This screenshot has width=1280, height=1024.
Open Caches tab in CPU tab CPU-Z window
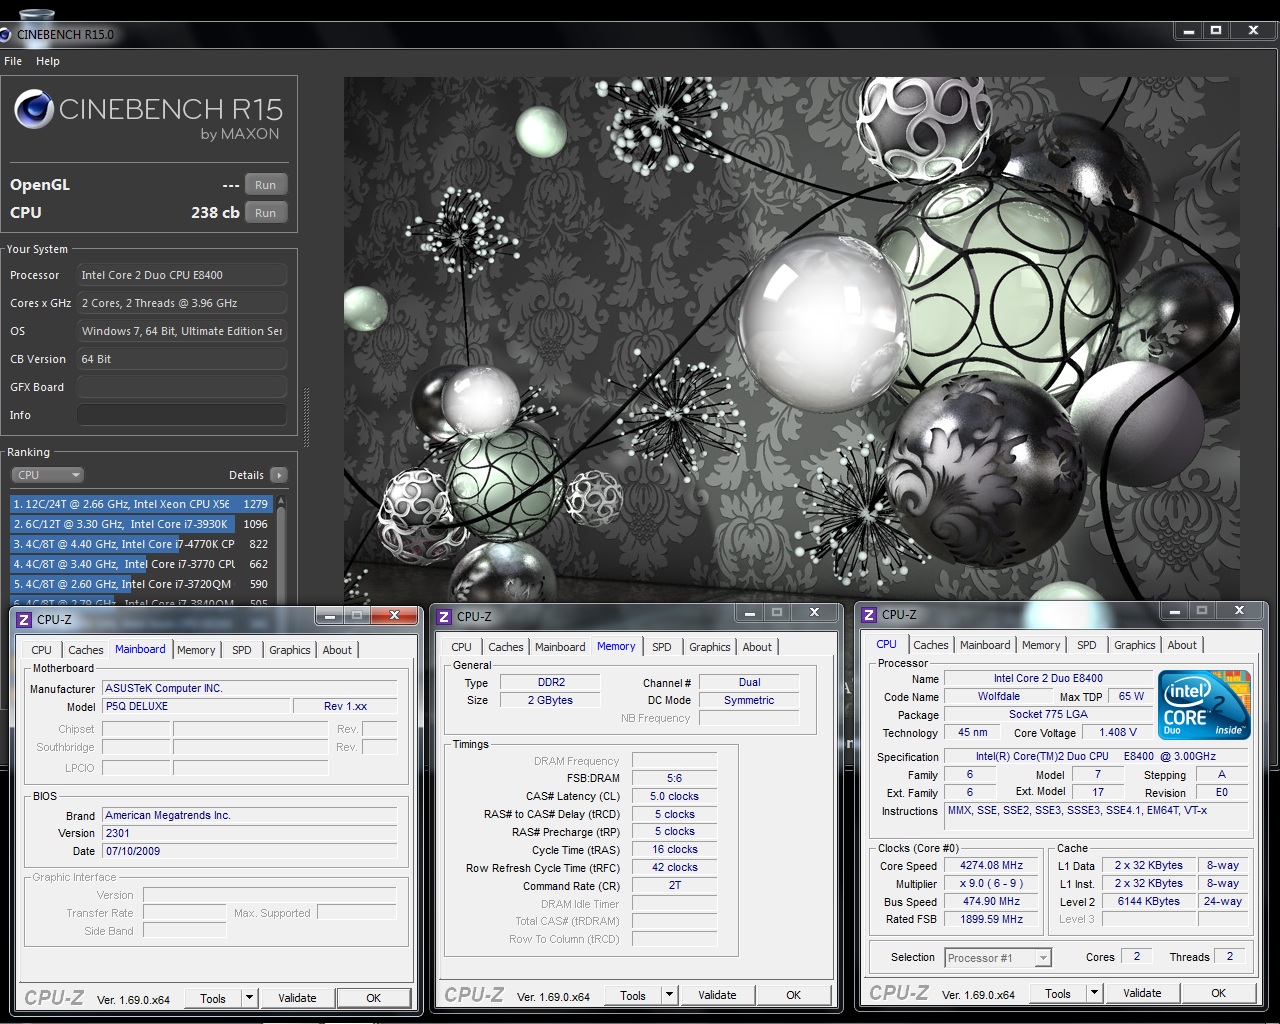[x=931, y=645]
